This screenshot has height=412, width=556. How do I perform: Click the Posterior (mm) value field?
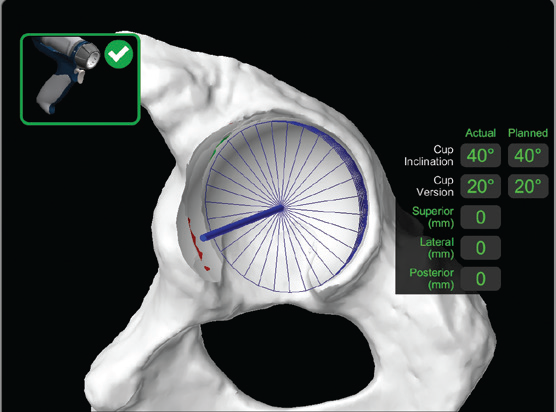pos(480,279)
